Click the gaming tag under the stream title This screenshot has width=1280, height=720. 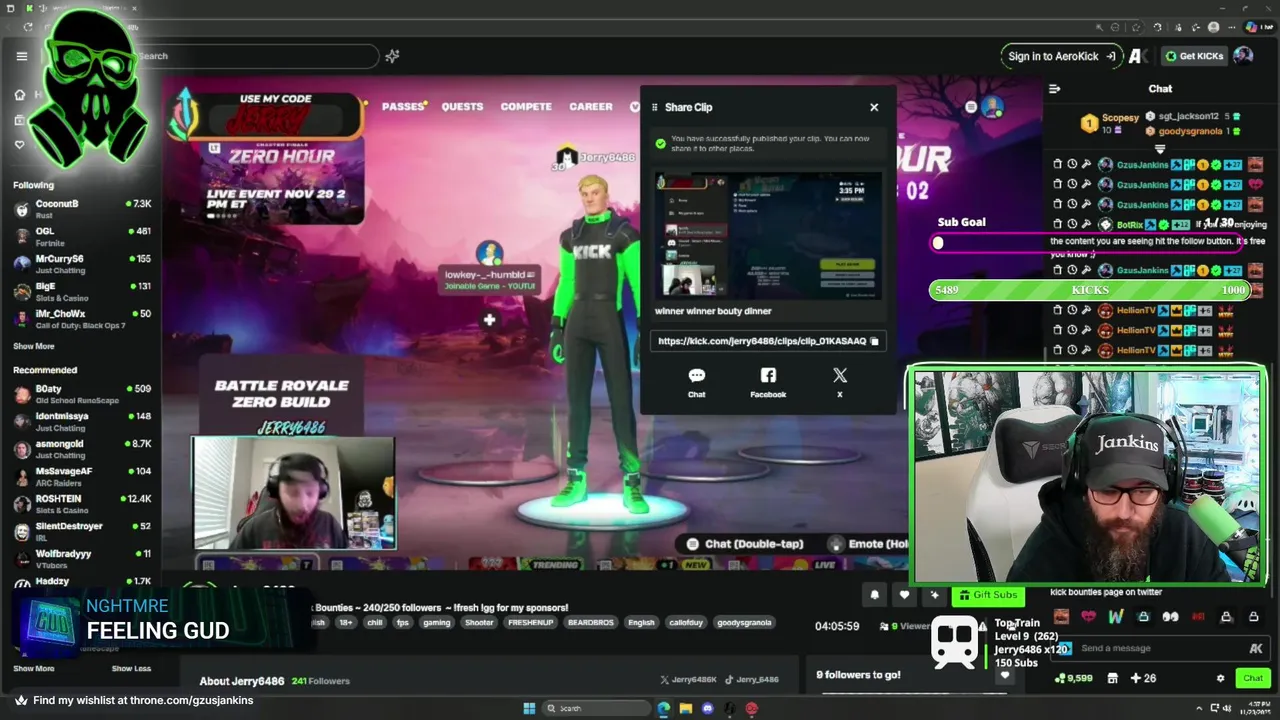point(436,623)
